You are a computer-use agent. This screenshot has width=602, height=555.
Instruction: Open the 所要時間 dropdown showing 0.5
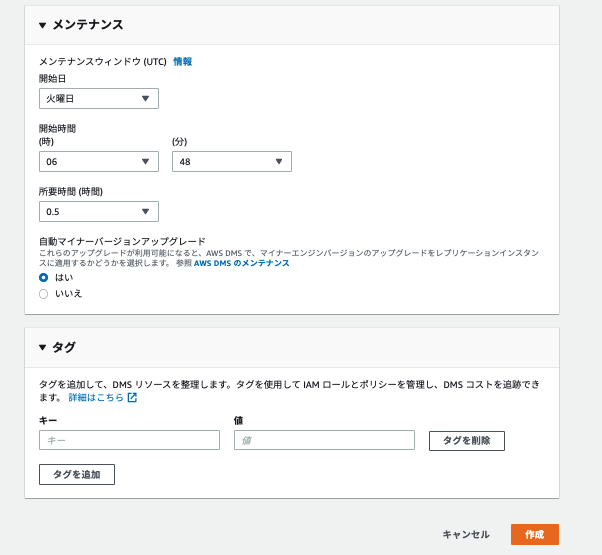click(99, 211)
